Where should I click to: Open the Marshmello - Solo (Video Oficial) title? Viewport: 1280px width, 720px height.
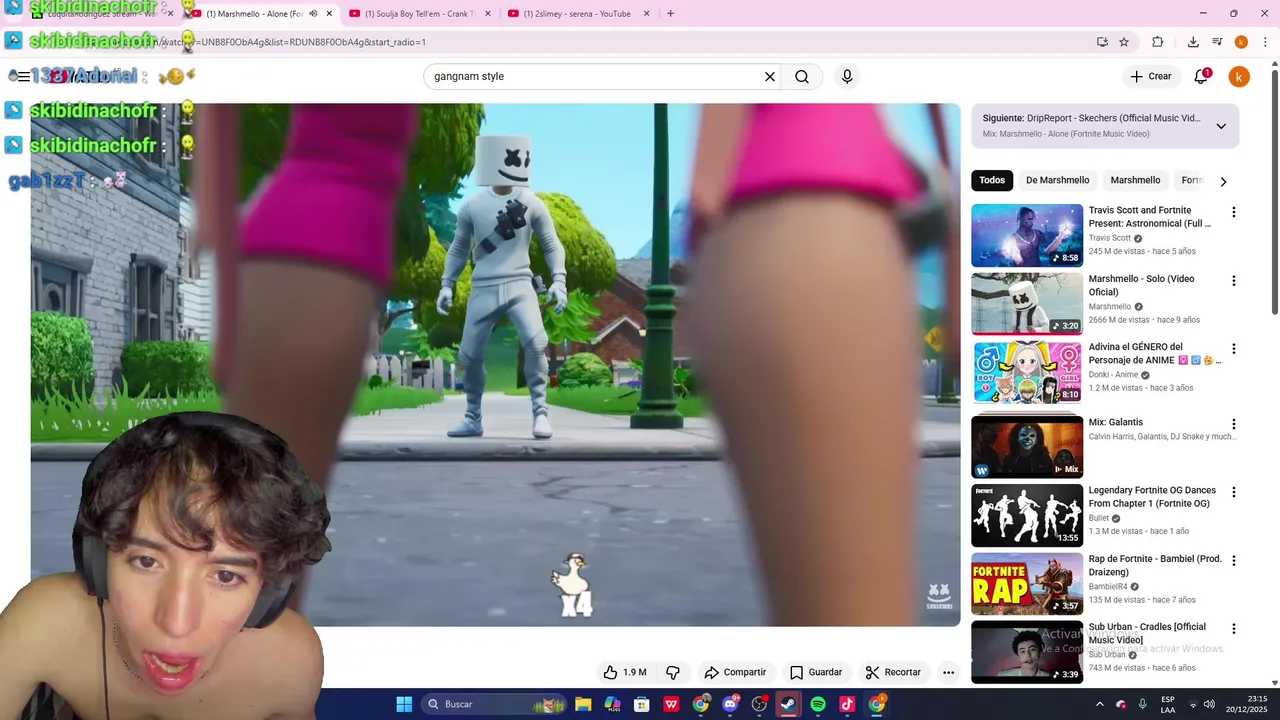pos(1141,285)
